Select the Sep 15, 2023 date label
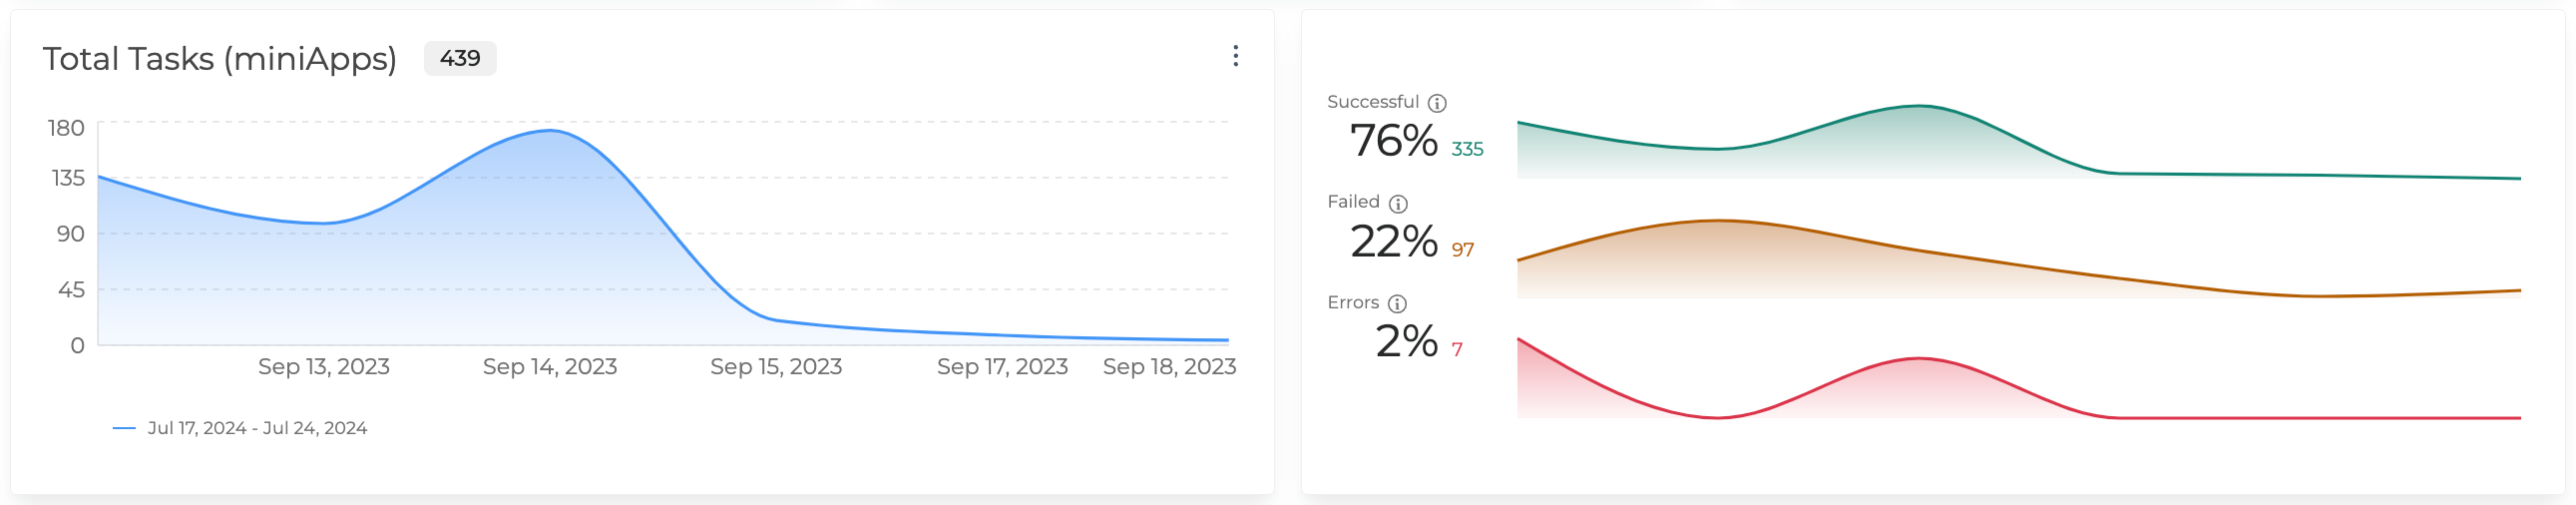 pos(776,367)
